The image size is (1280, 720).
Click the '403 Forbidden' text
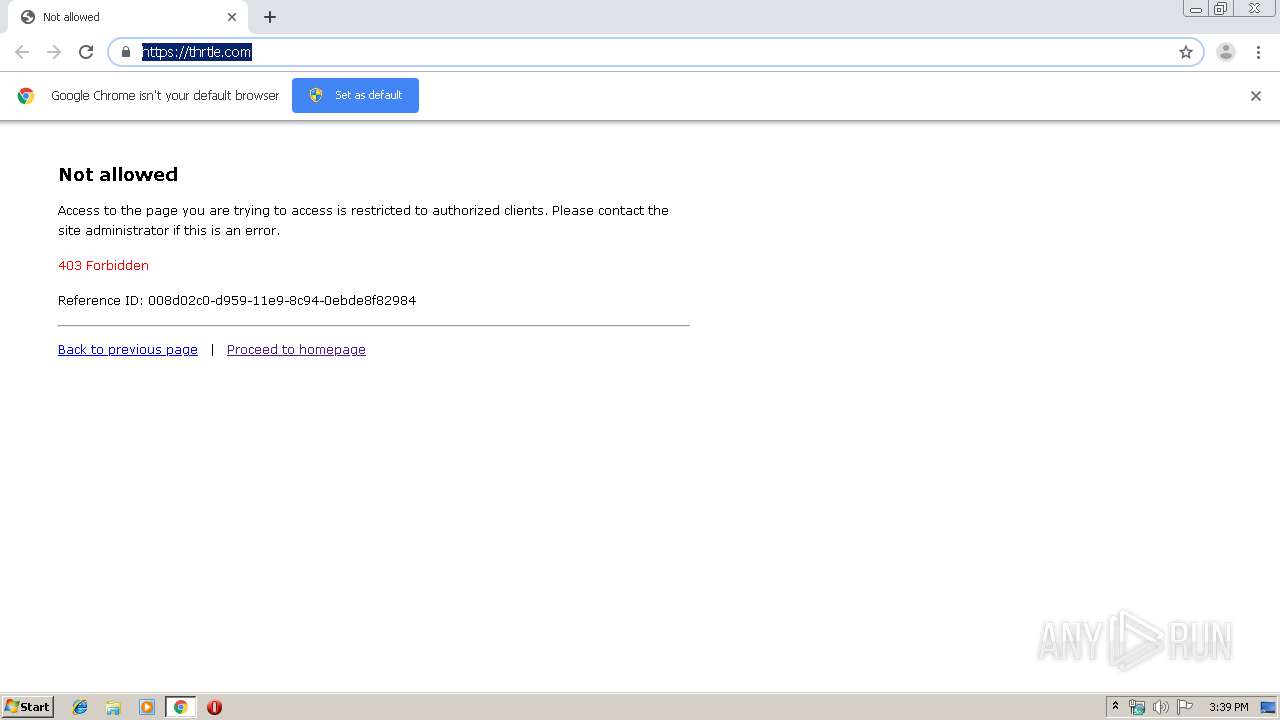coord(103,265)
